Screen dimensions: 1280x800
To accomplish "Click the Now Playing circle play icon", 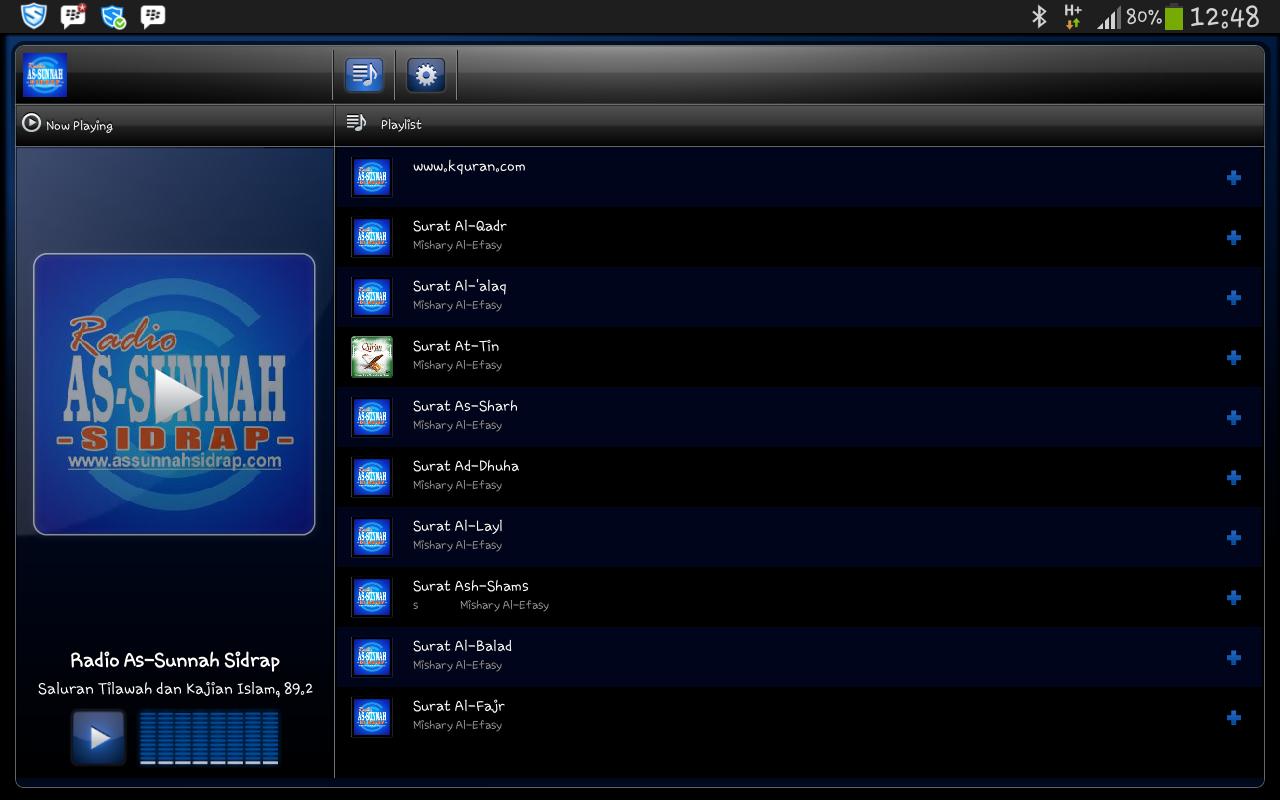I will tap(31, 123).
